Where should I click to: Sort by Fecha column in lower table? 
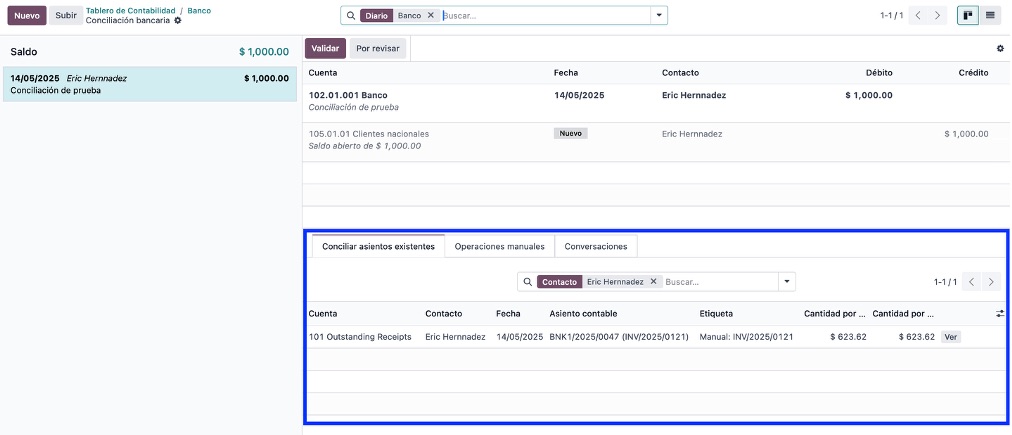point(509,314)
